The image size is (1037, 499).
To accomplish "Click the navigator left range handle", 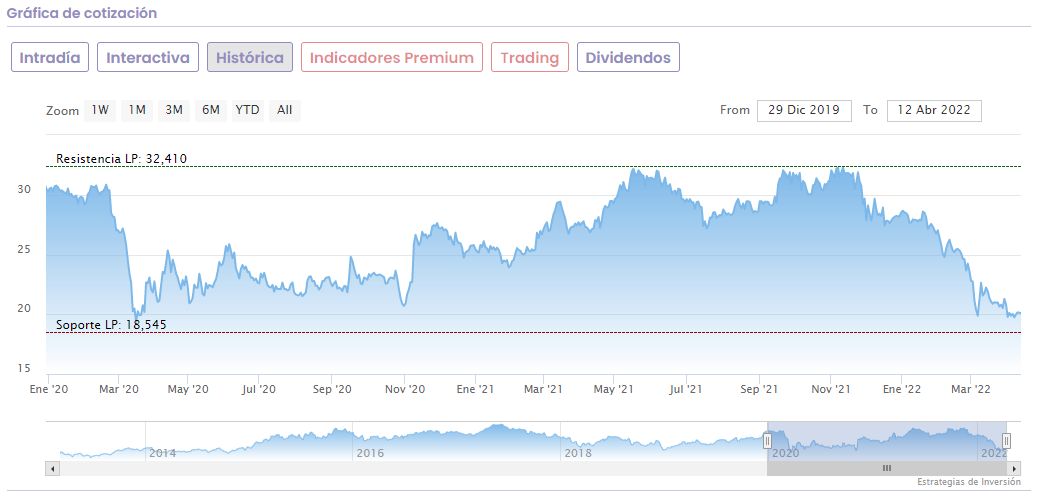I will click(x=768, y=440).
